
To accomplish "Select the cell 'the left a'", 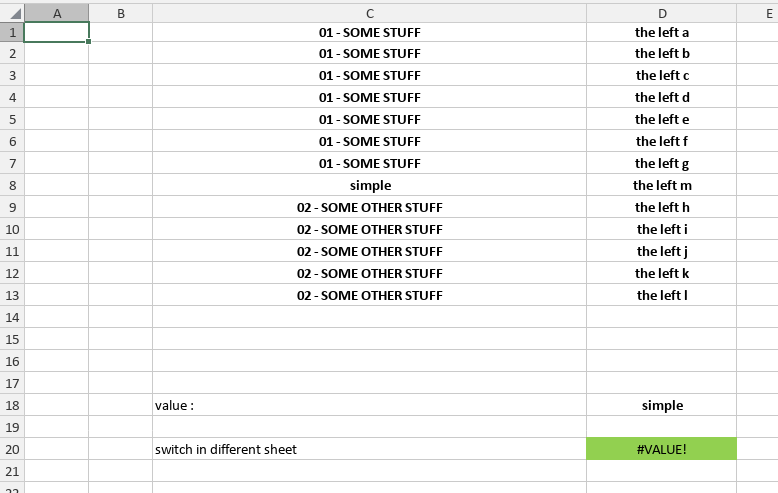I will click(x=662, y=32).
